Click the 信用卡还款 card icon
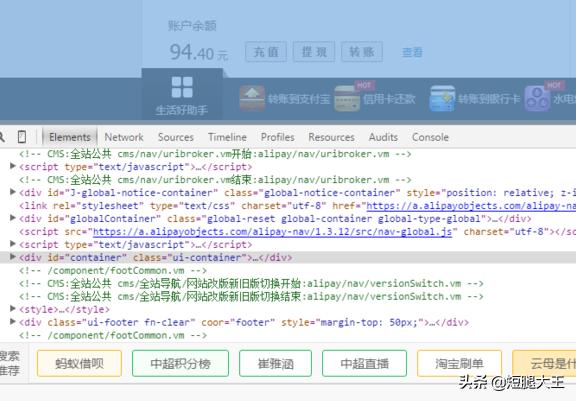The image size is (576, 401). (x=347, y=98)
